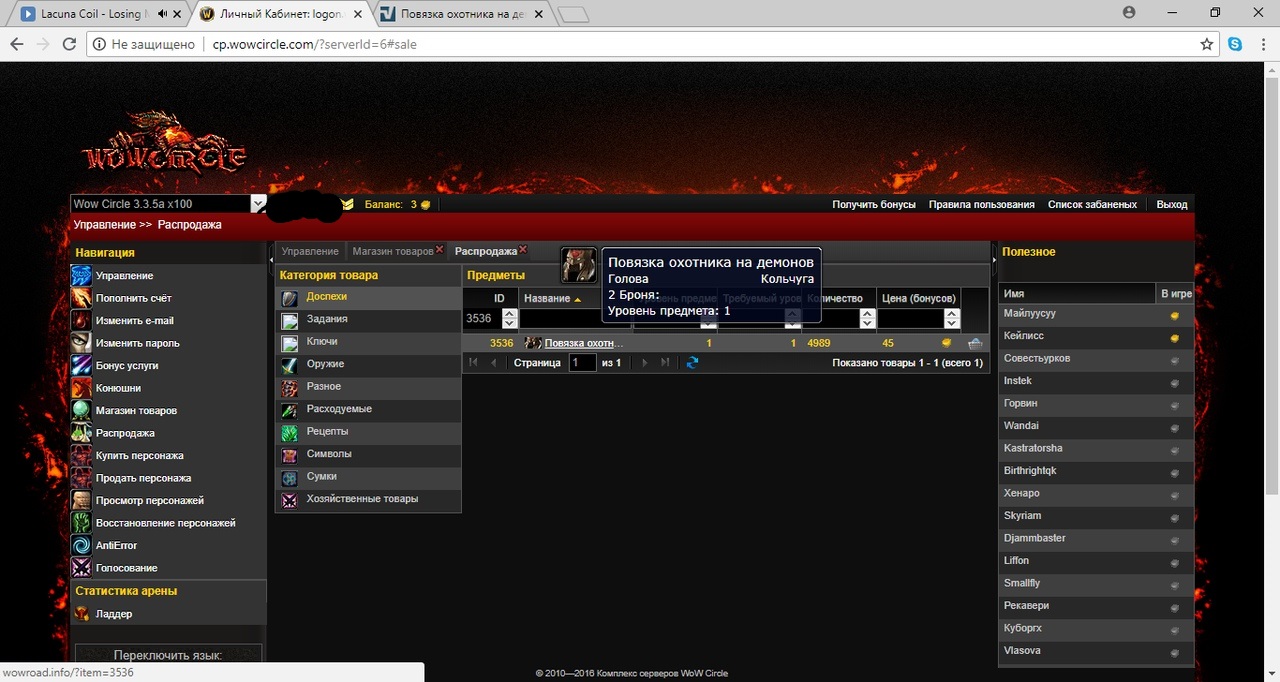Open AntiError from the navigation sidebar
The image size is (1280, 682).
point(116,545)
